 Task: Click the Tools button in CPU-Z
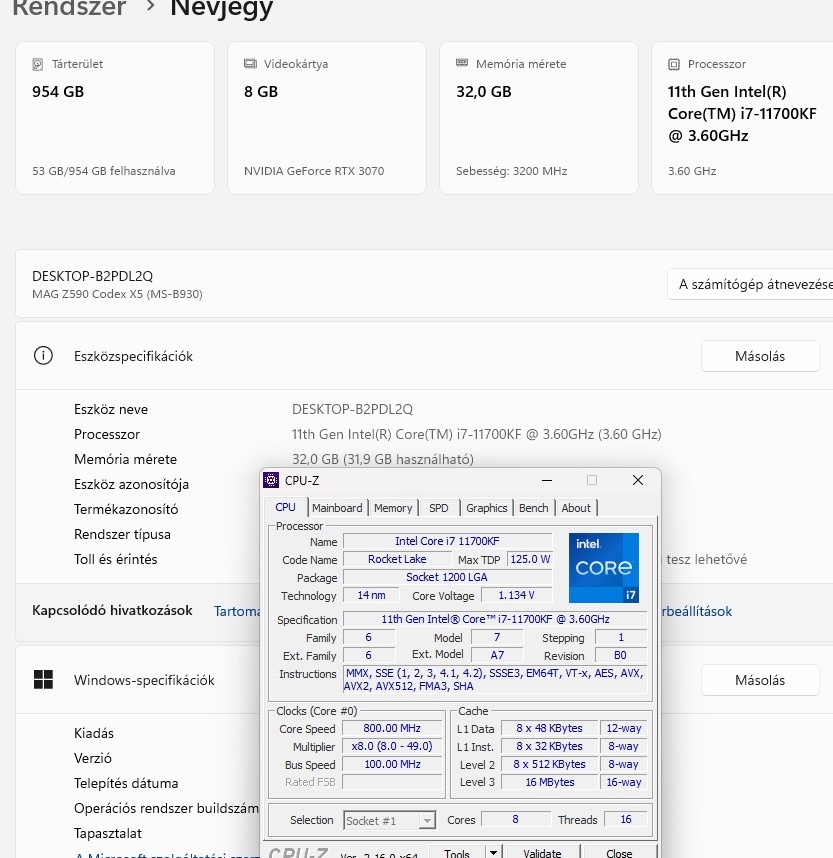pos(457,853)
